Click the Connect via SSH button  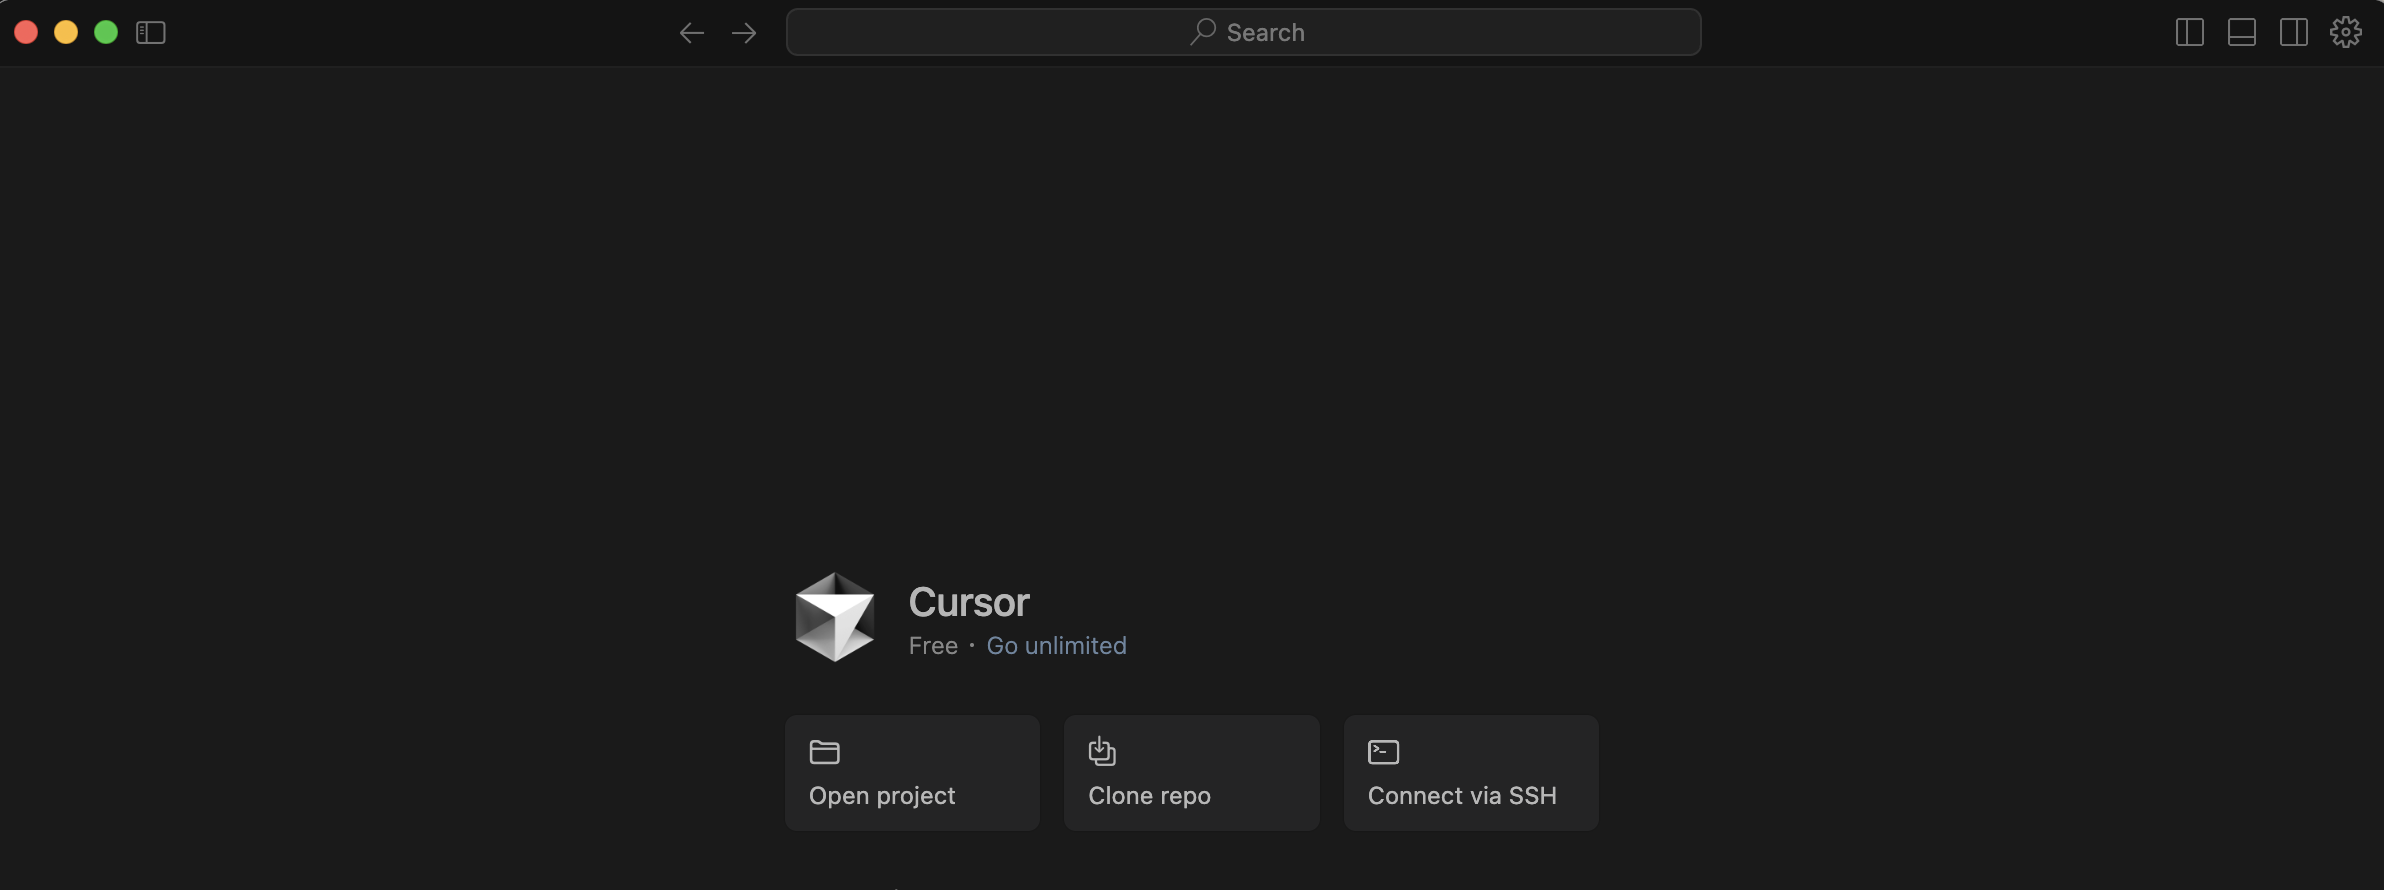[1470, 772]
